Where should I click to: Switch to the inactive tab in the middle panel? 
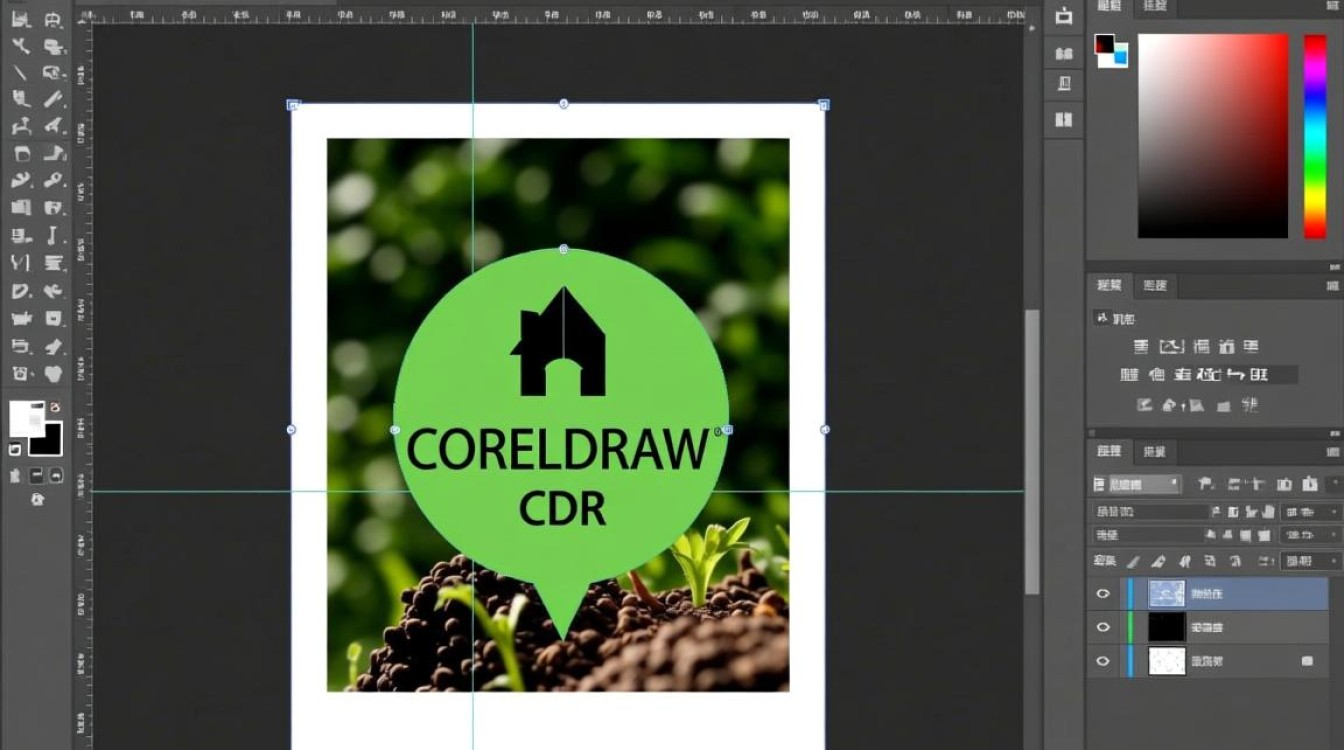coord(1154,285)
